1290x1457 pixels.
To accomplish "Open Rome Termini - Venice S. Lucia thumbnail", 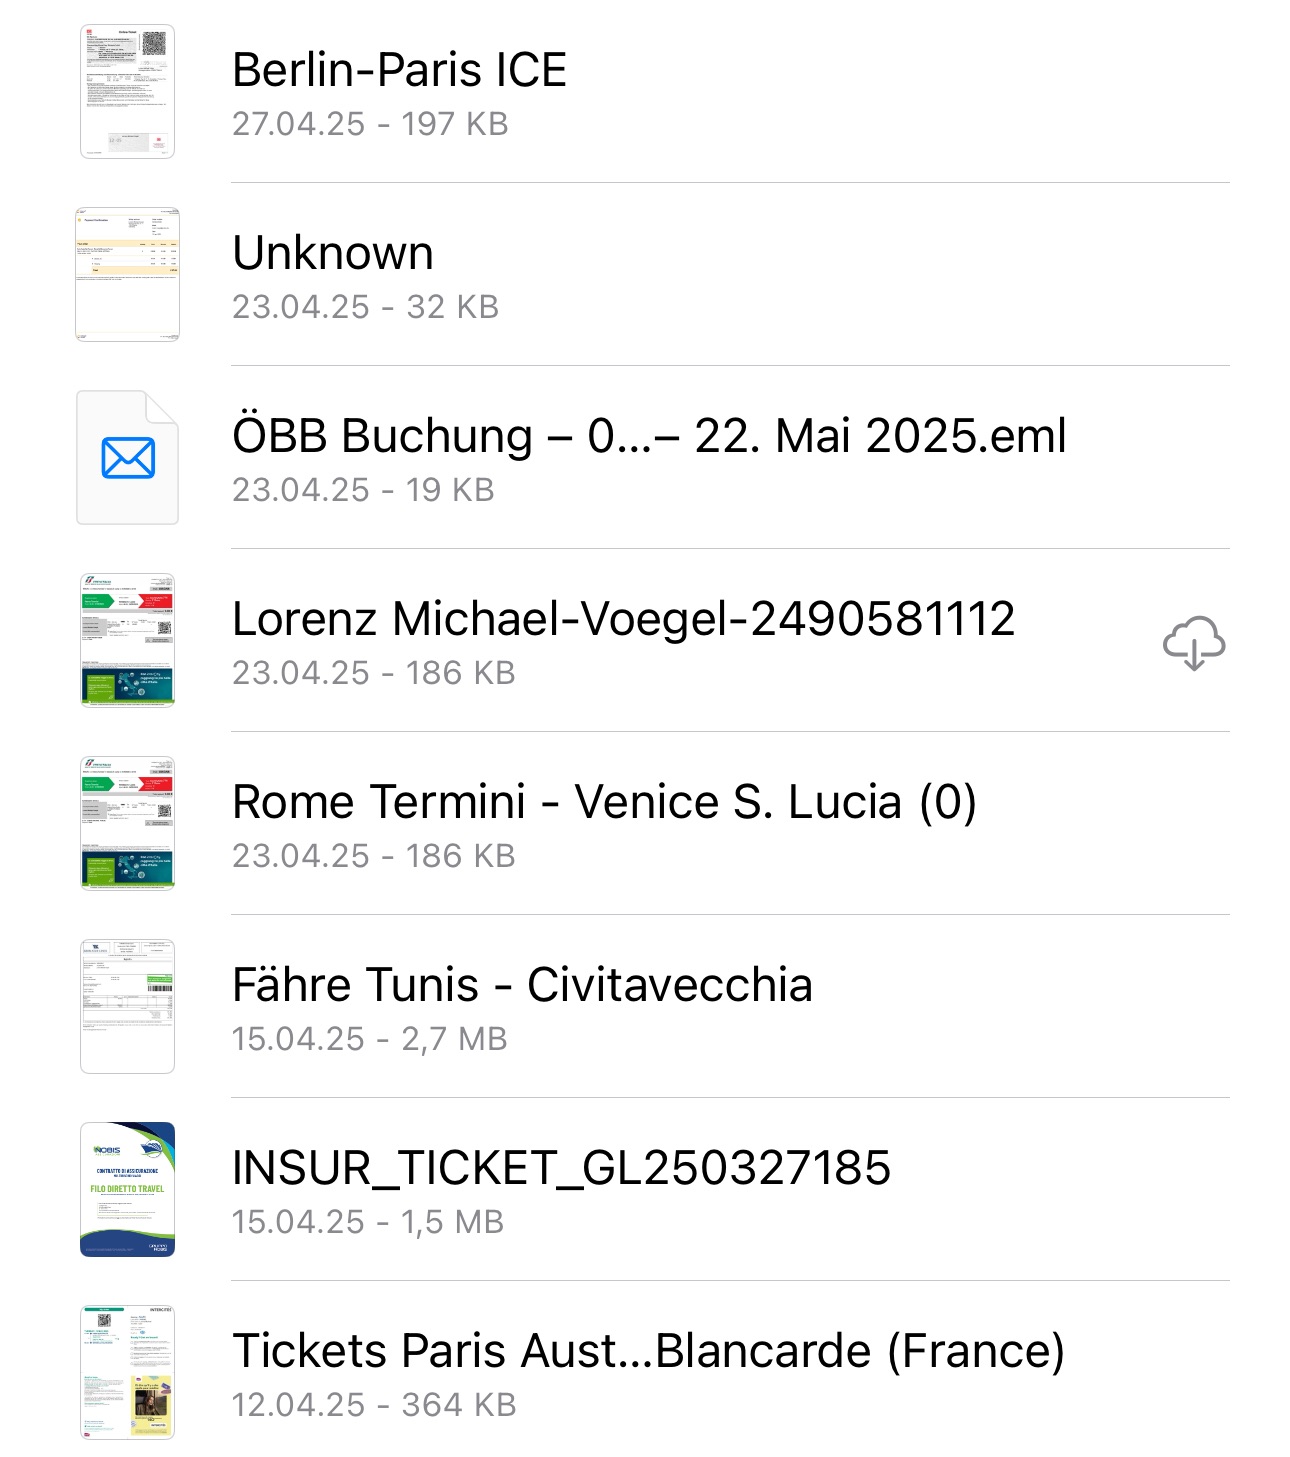I will tap(128, 824).
